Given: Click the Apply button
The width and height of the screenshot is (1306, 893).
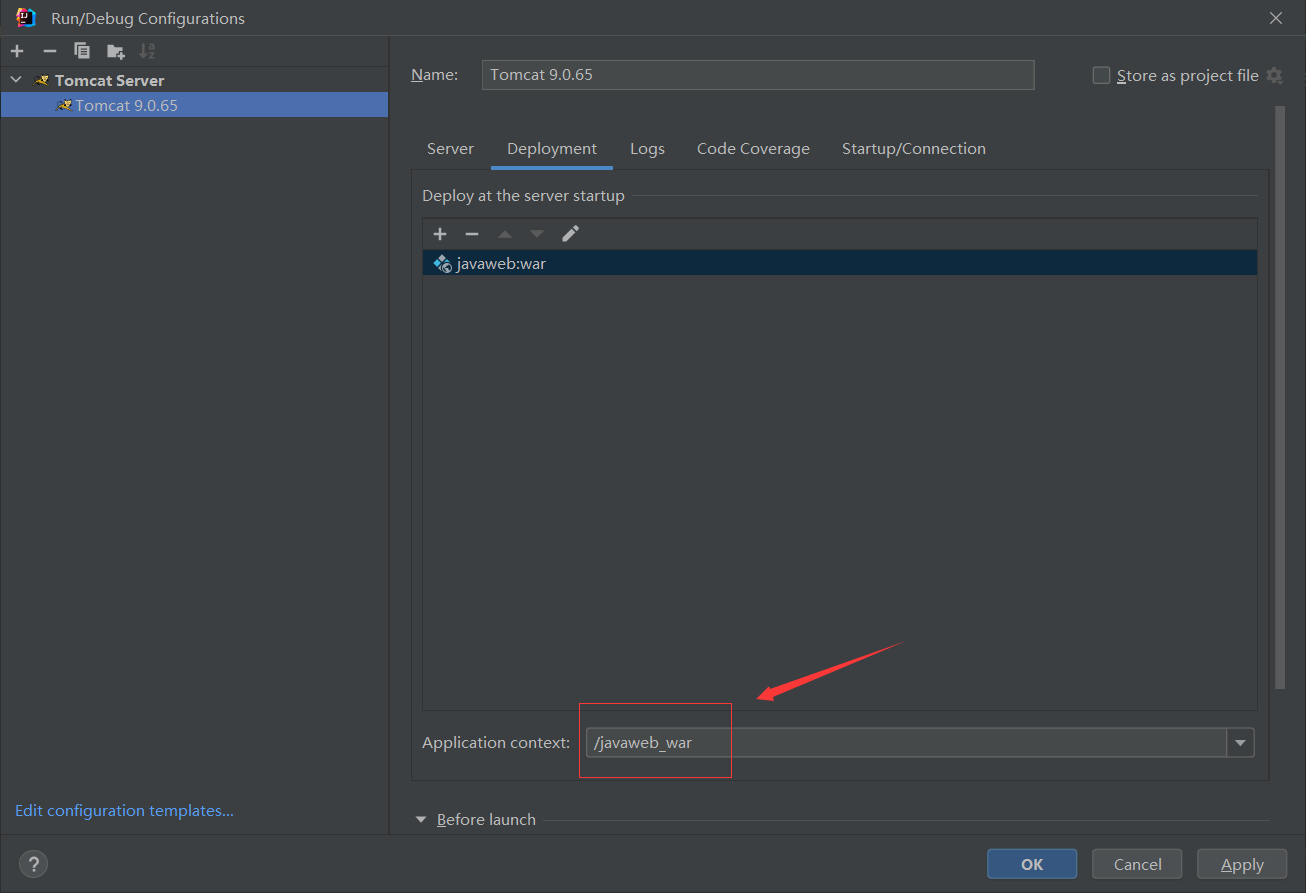Looking at the screenshot, I should pos(1242,864).
